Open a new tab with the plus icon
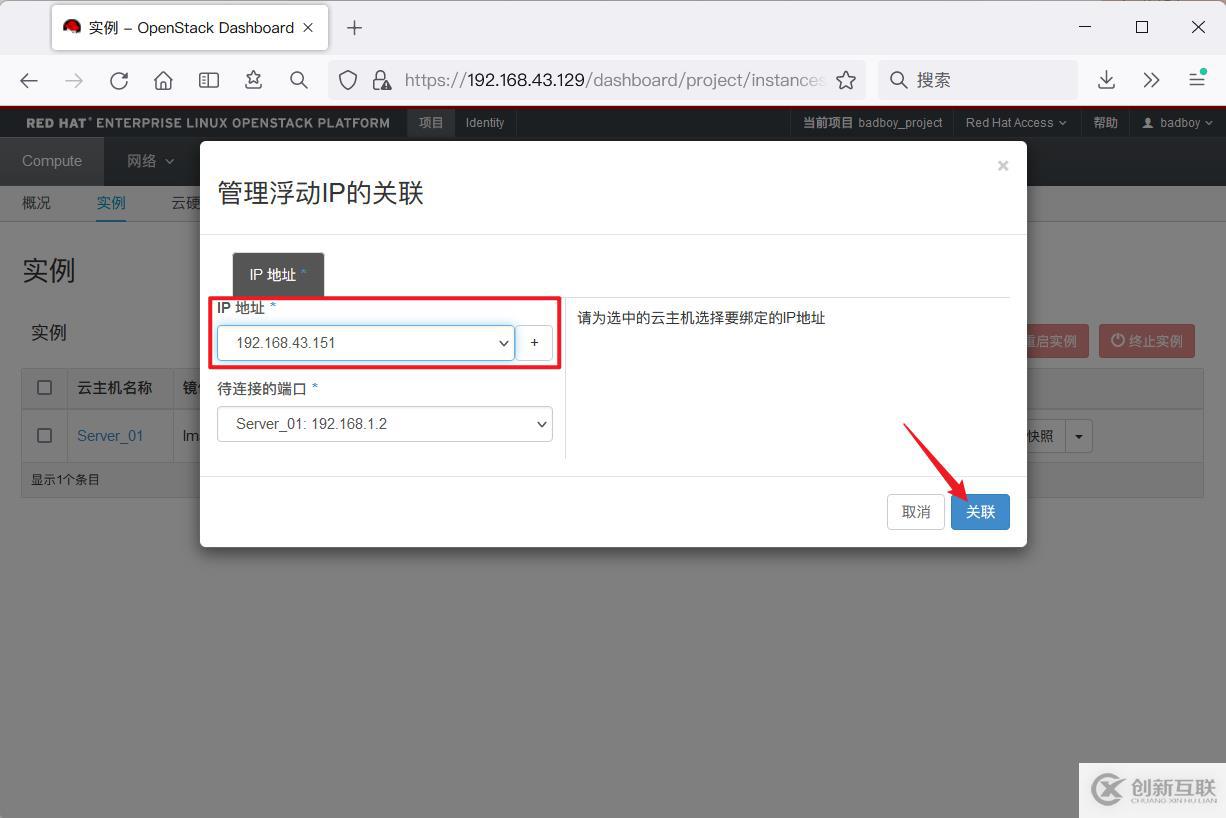The width and height of the screenshot is (1226, 818). tap(354, 28)
